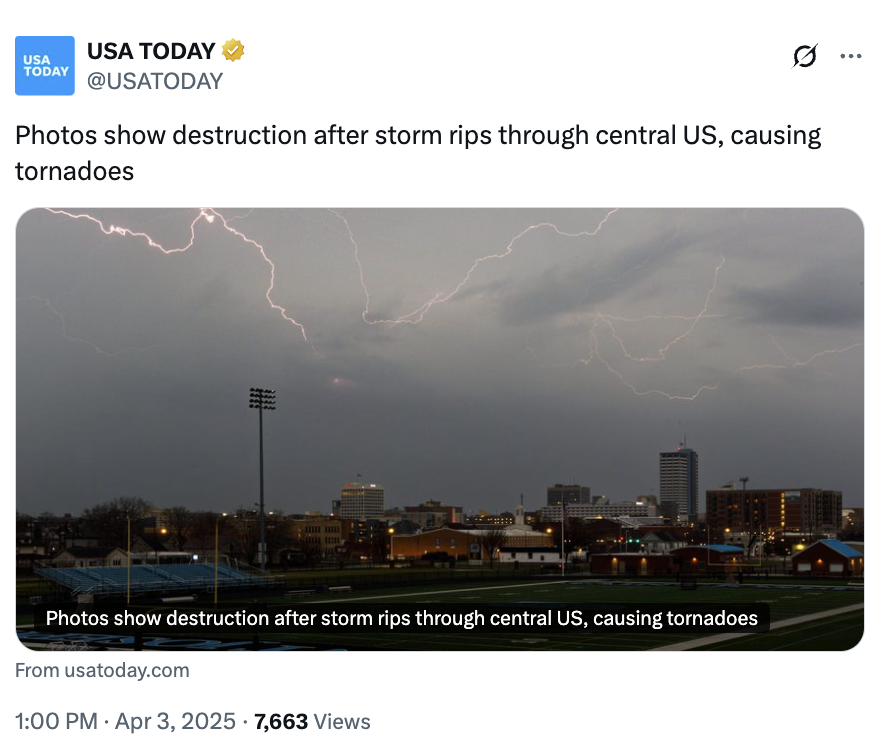Visit the USA TODAY display name
This screenshot has width=882, height=750.
click(151, 51)
